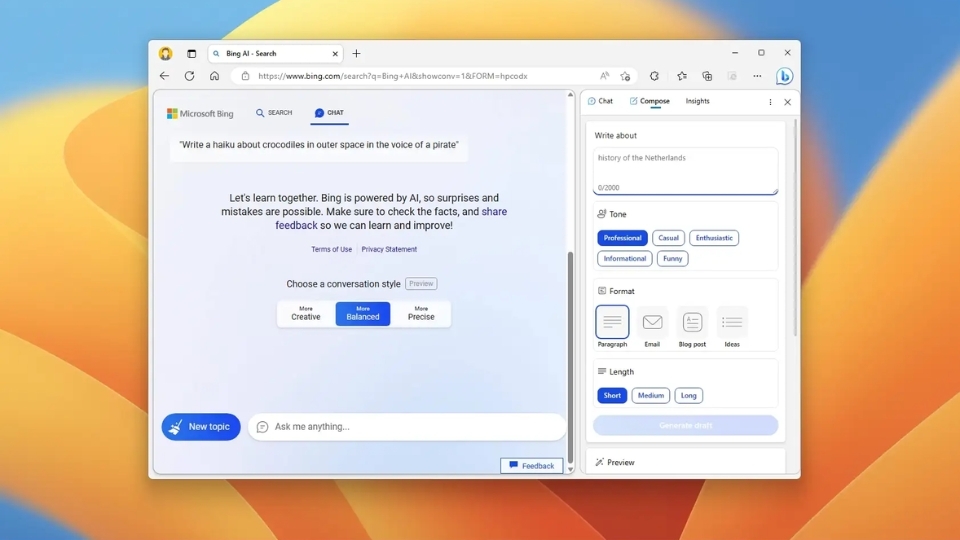Set length to Short
The height and width of the screenshot is (540, 960).
coord(612,396)
